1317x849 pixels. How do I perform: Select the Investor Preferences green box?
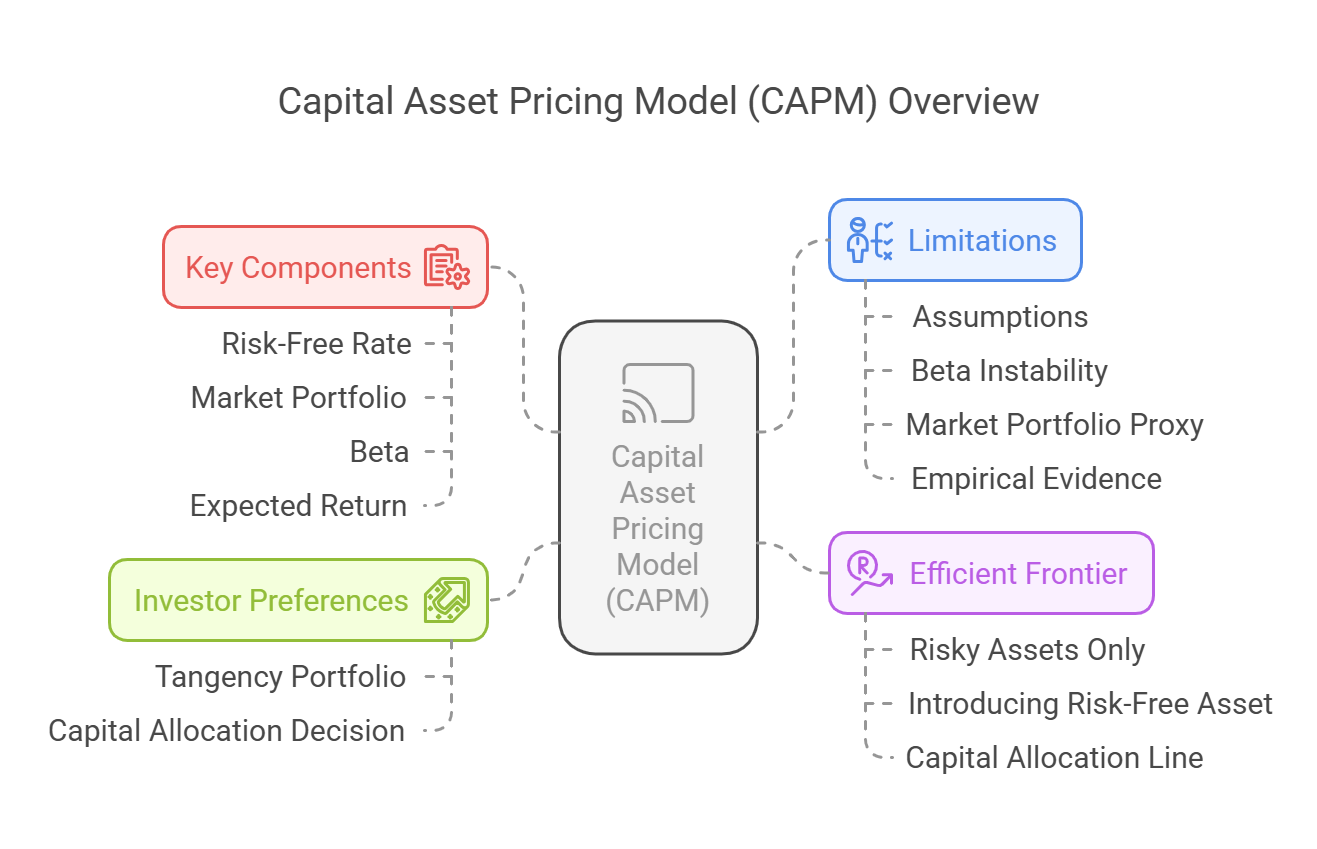click(298, 600)
